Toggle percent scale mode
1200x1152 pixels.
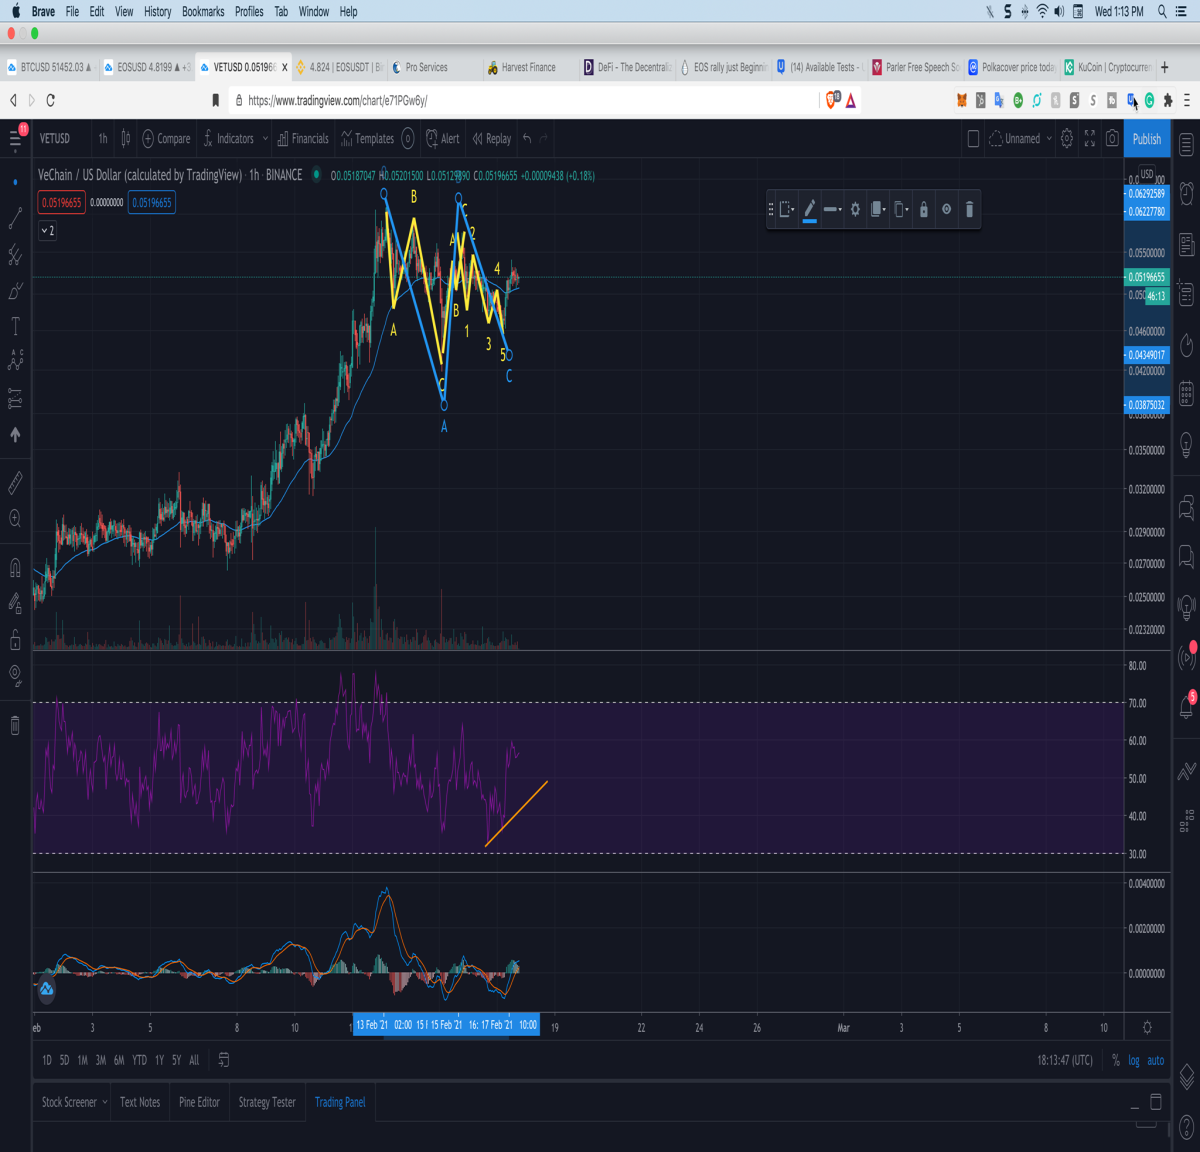pyautogui.click(x=1116, y=1061)
